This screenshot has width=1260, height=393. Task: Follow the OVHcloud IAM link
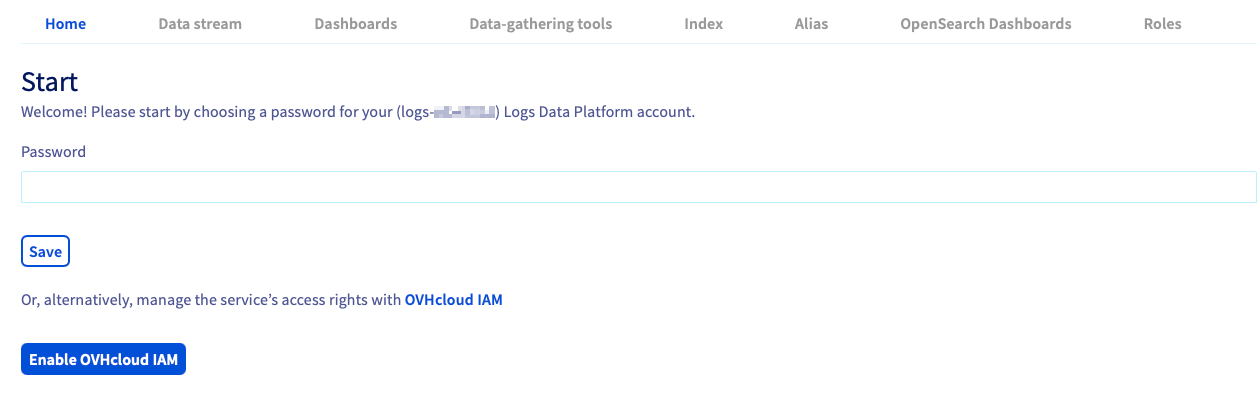pos(453,299)
